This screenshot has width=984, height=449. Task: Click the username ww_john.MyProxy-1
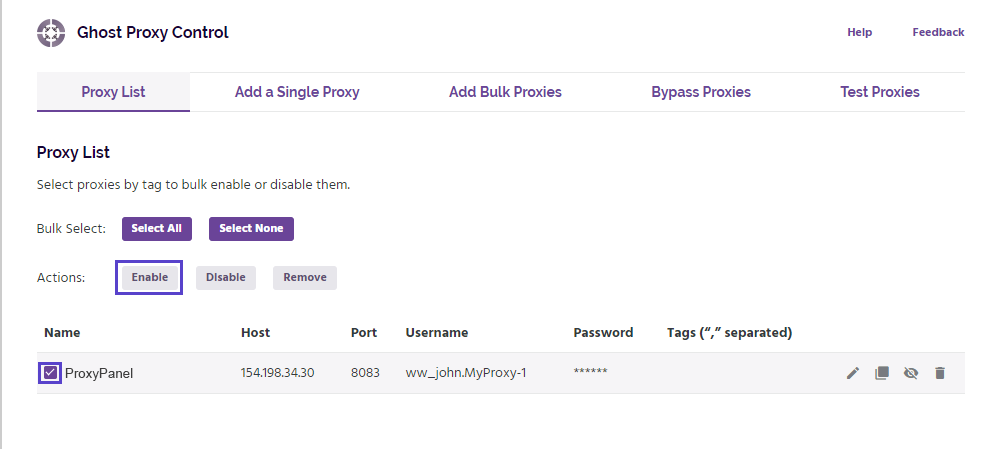465,373
